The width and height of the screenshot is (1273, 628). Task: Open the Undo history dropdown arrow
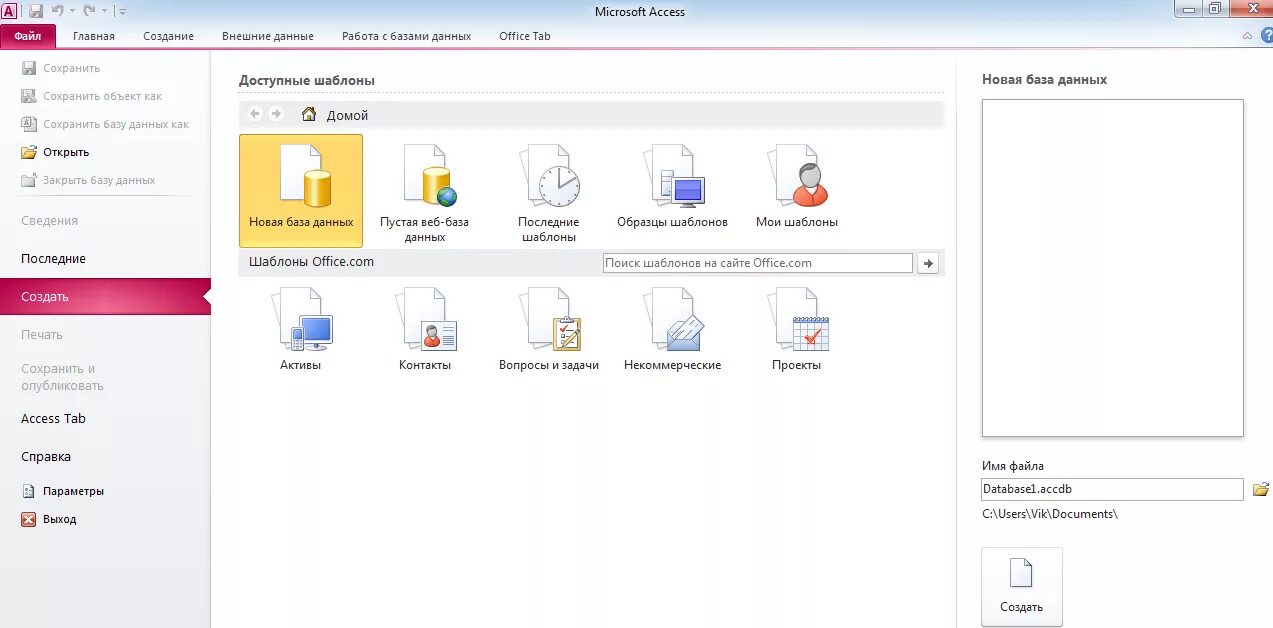[x=72, y=11]
